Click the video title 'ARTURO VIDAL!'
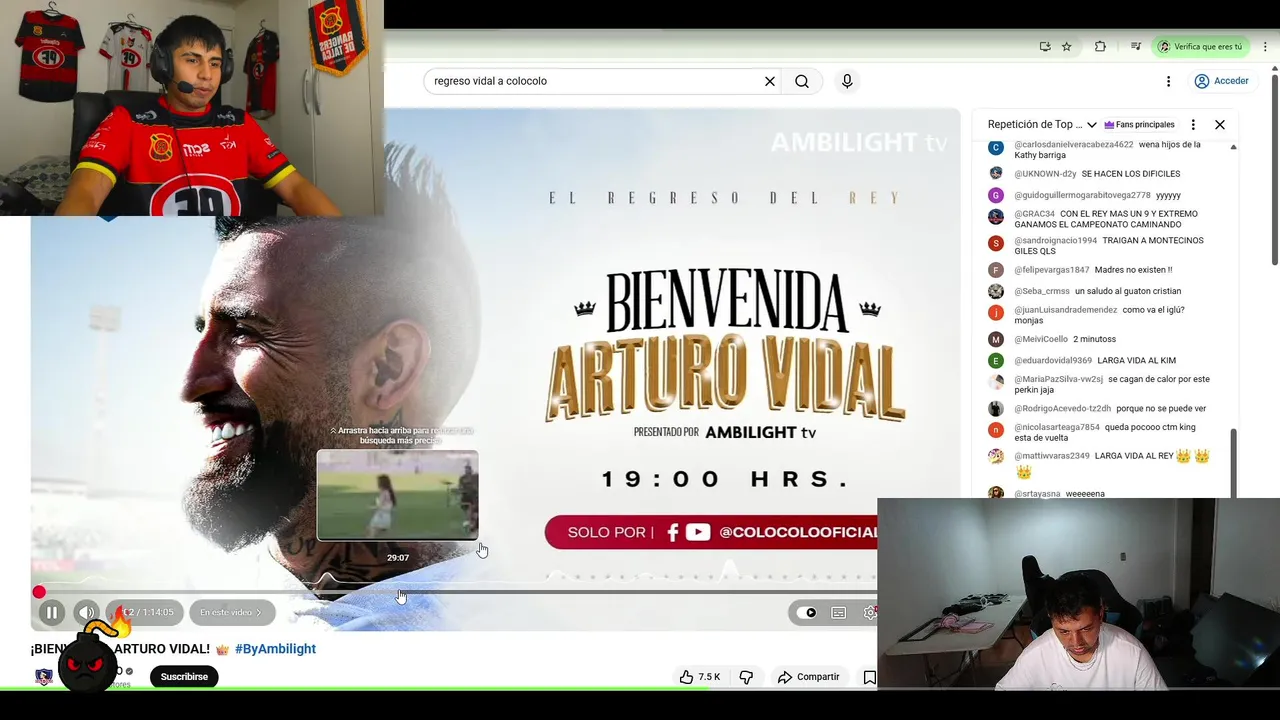The height and width of the screenshot is (720, 1280). [x=162, y=649]
